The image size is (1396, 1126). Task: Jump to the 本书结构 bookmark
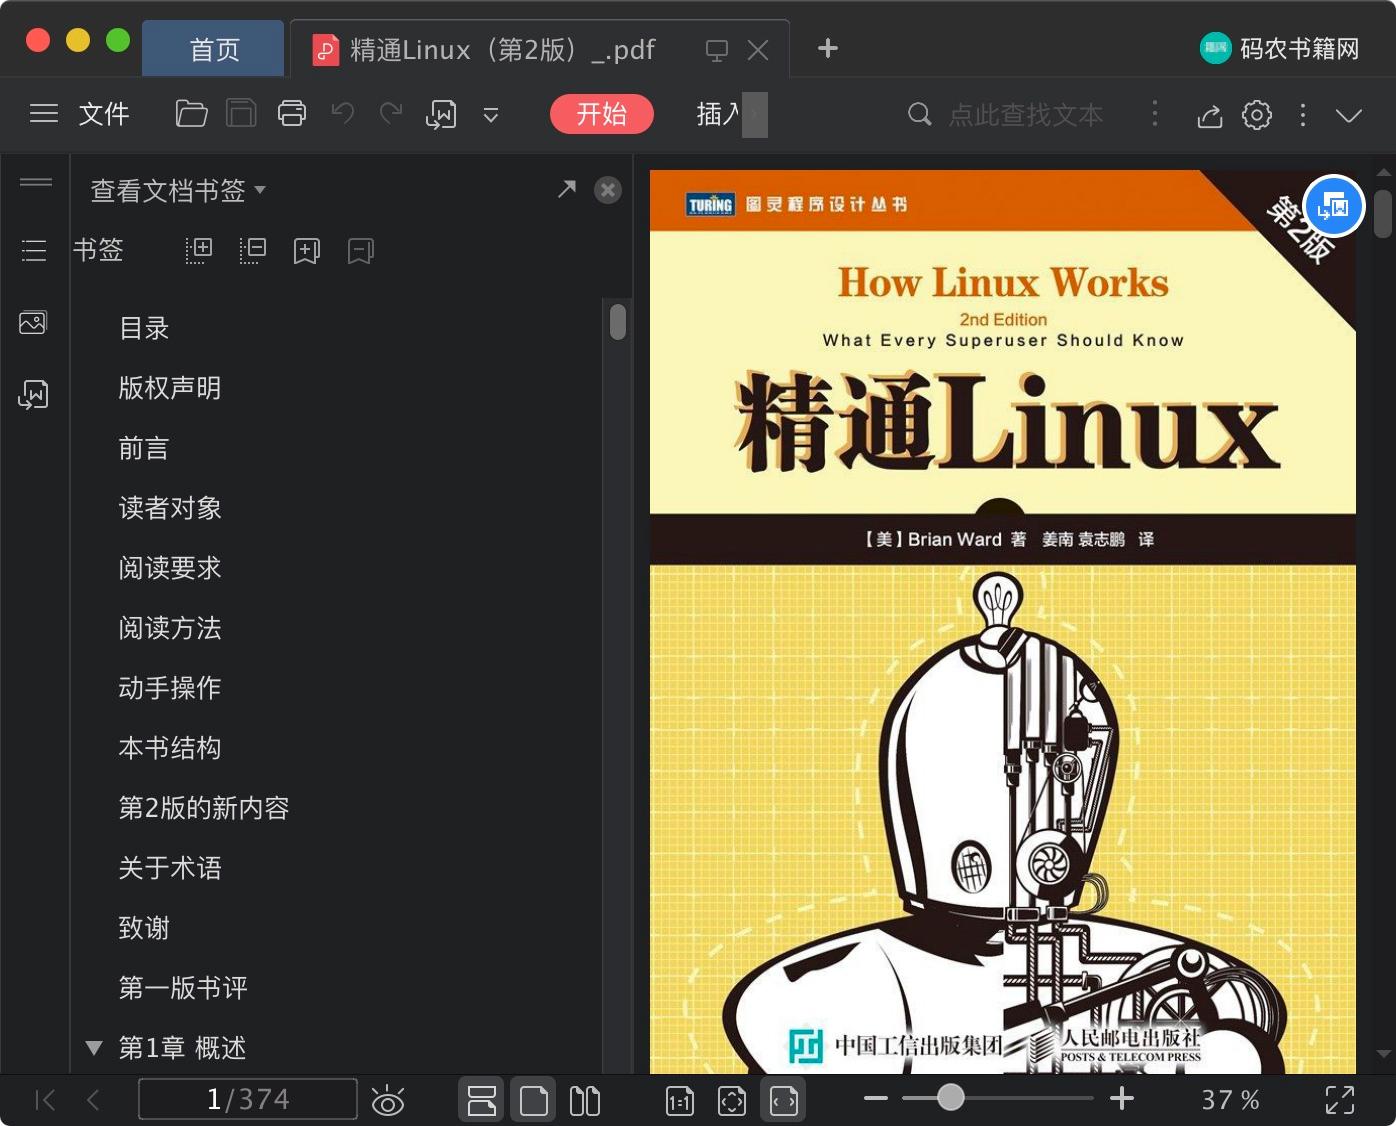[170, 748]
